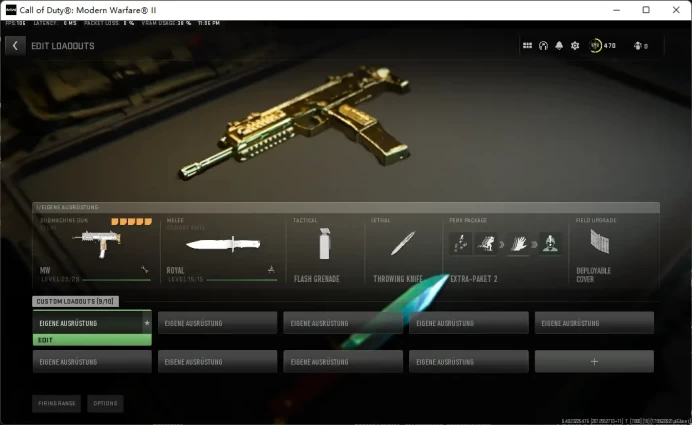Toggle the favorite star on the selected loadout
The height and width of the screenshot is (425, 692).
[x=147, y=323]
